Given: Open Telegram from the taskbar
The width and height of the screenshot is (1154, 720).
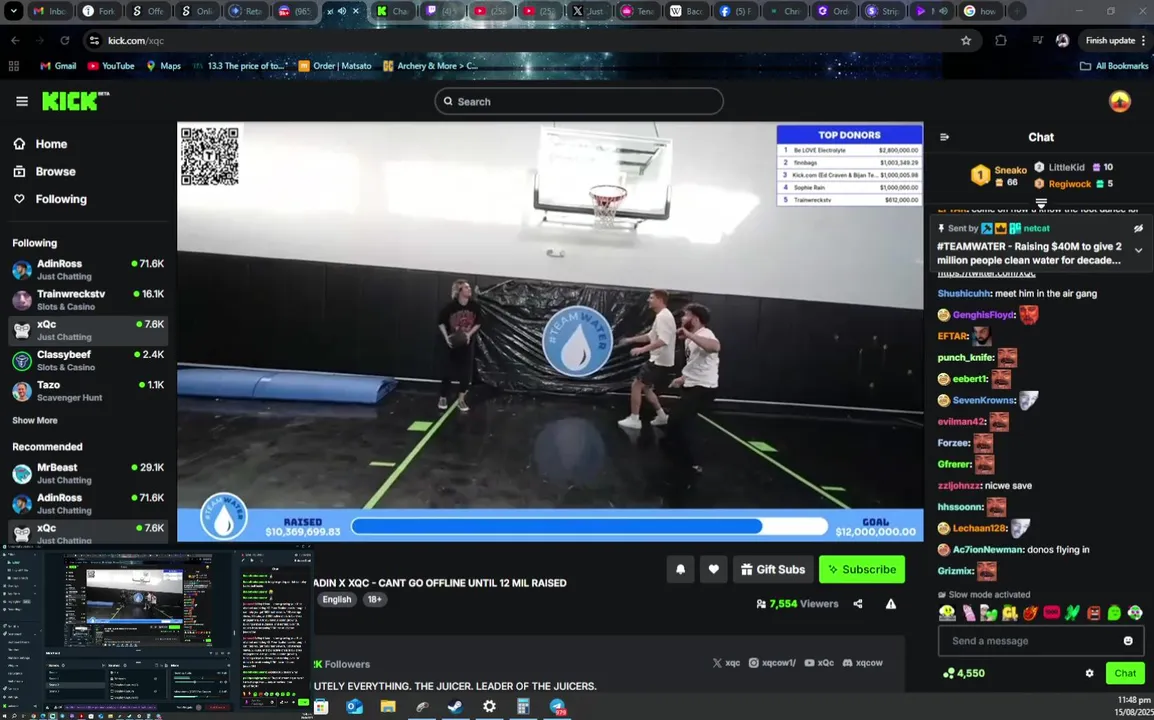Looking at the screenshot, I should [x=558, y=707].
